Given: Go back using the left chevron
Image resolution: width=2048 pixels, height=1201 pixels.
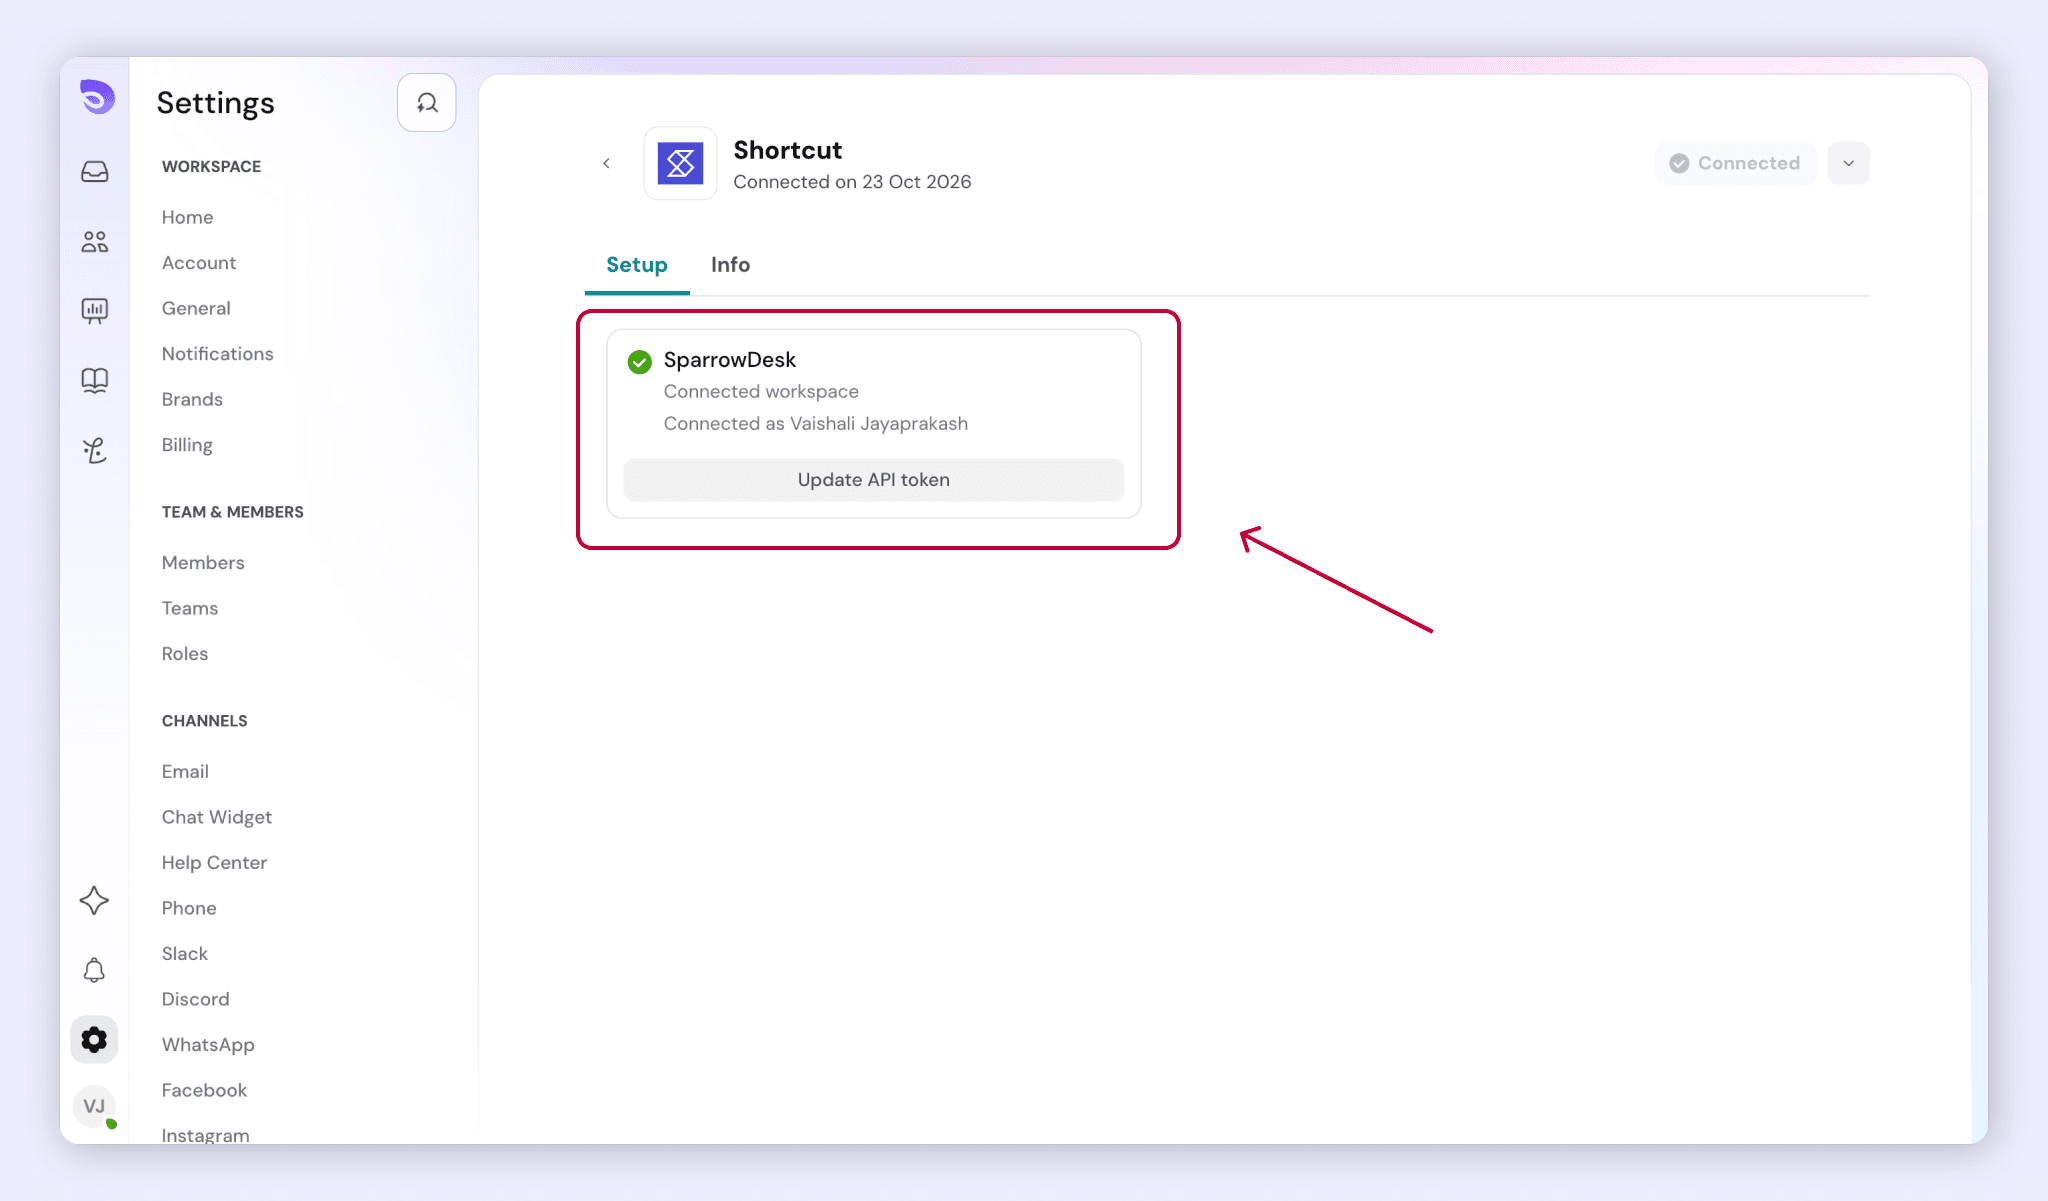Looking at the screenshot, I should click(x=606, y=163).
